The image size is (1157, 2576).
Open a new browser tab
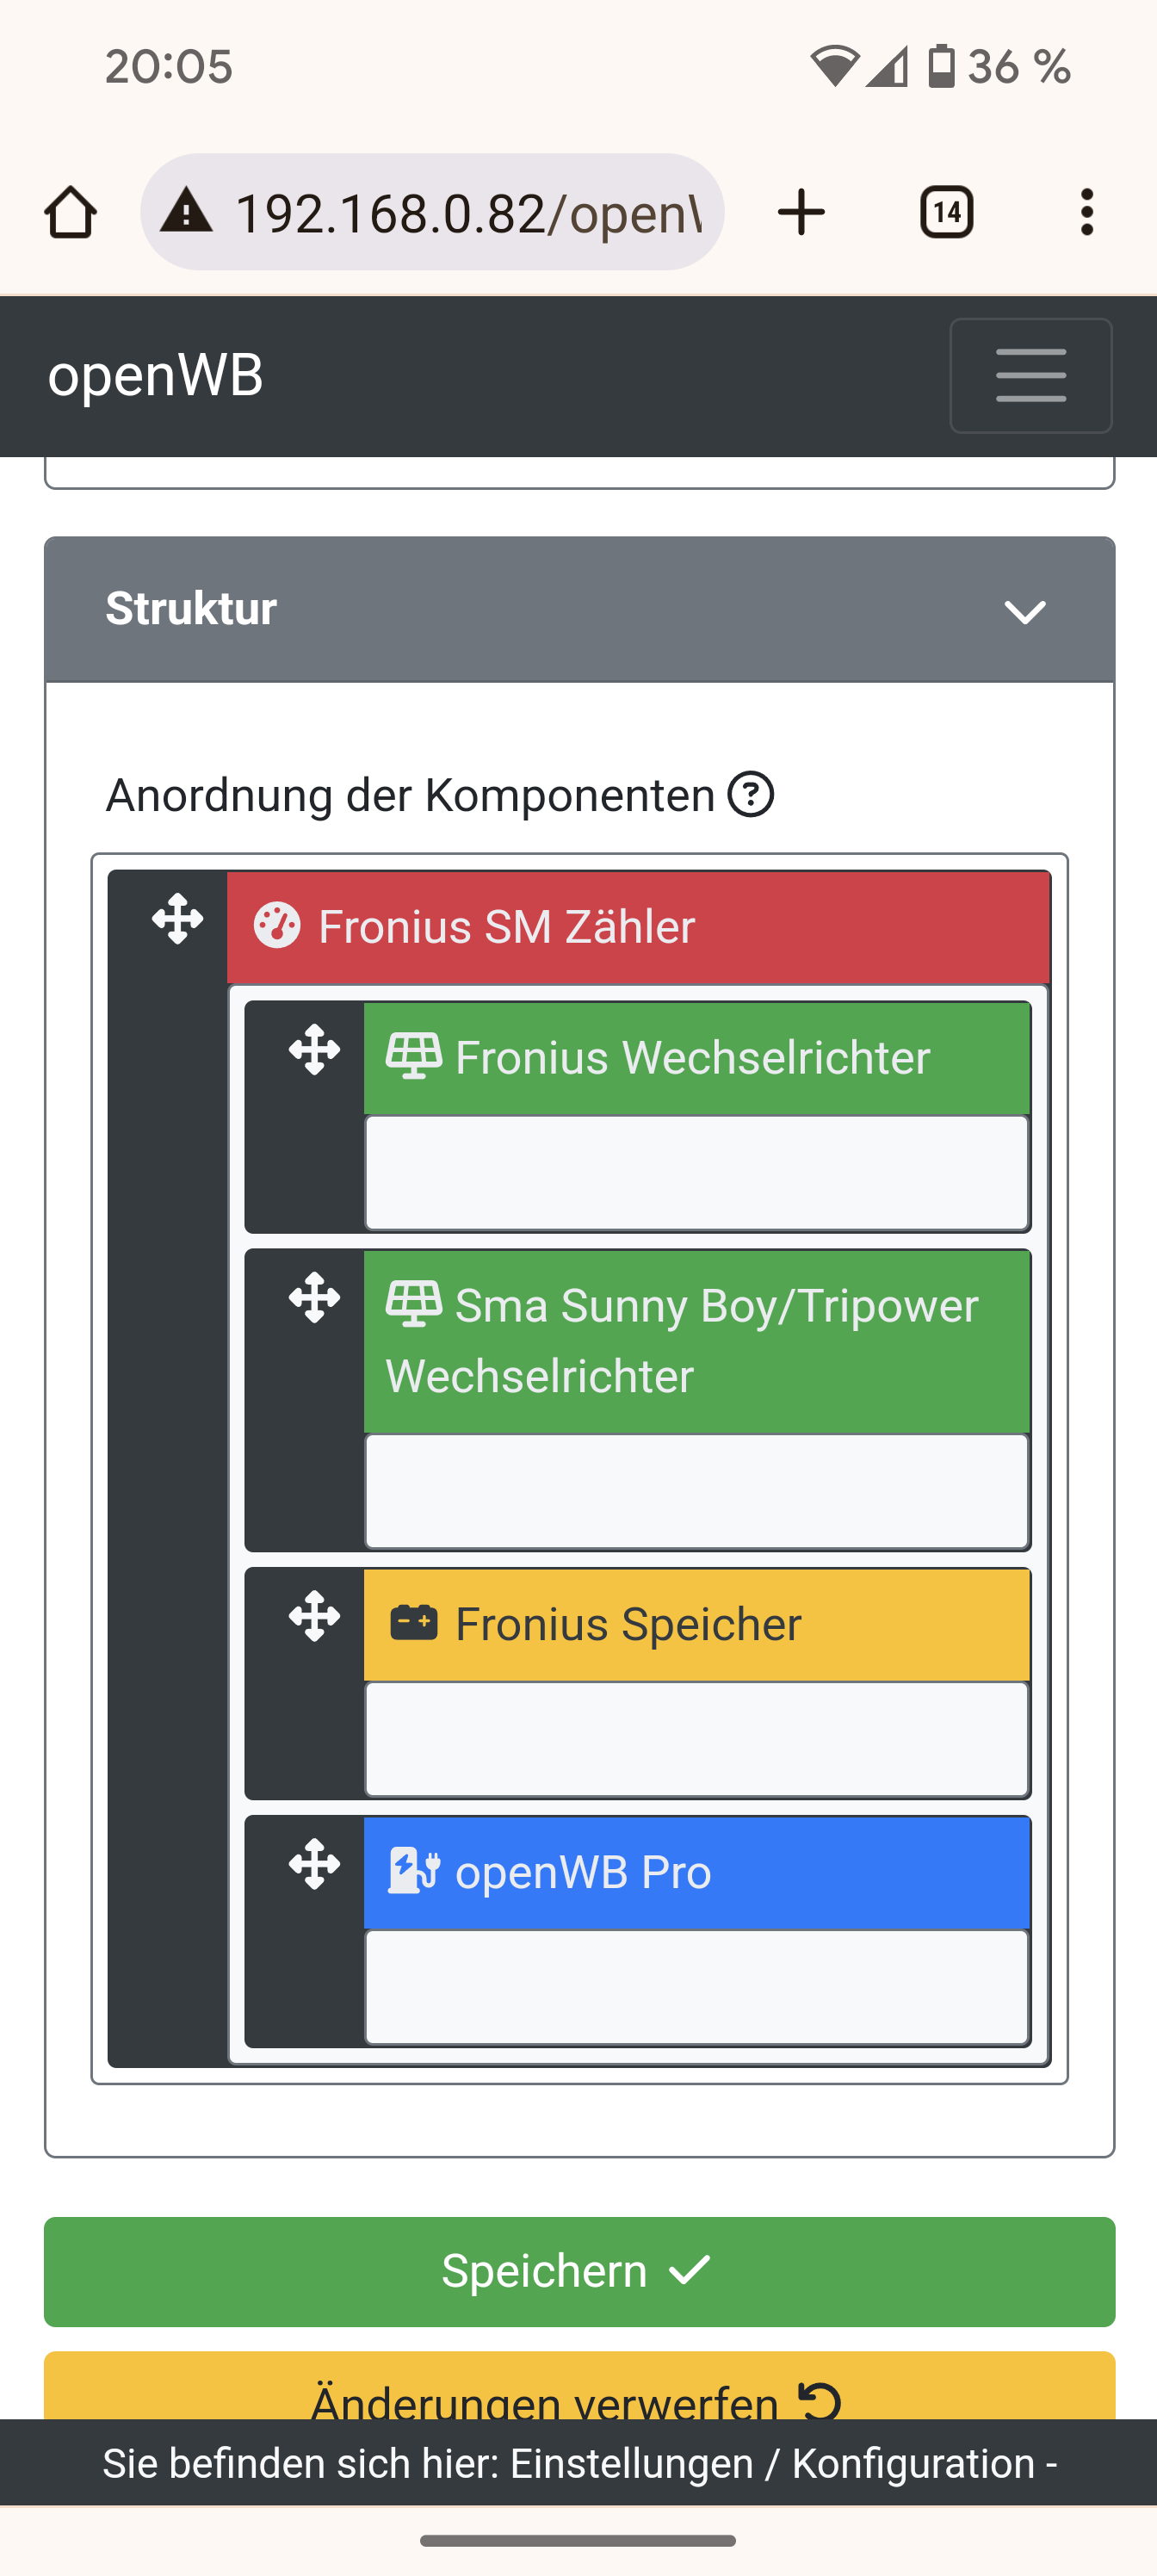(801, 212)
